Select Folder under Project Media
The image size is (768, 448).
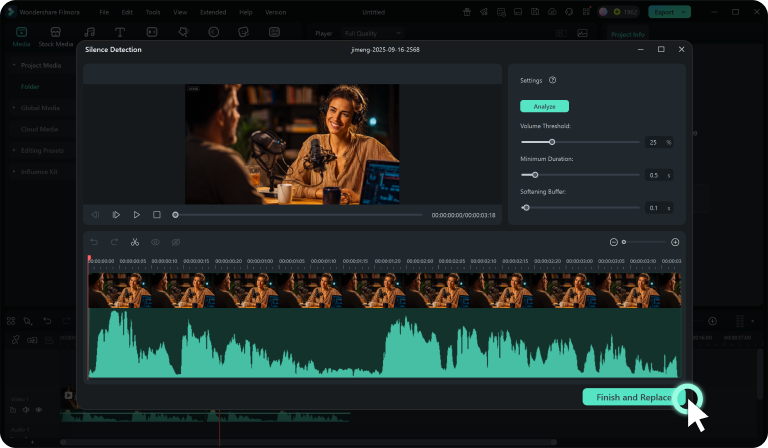pyautogui.click(x=30, y=87)
